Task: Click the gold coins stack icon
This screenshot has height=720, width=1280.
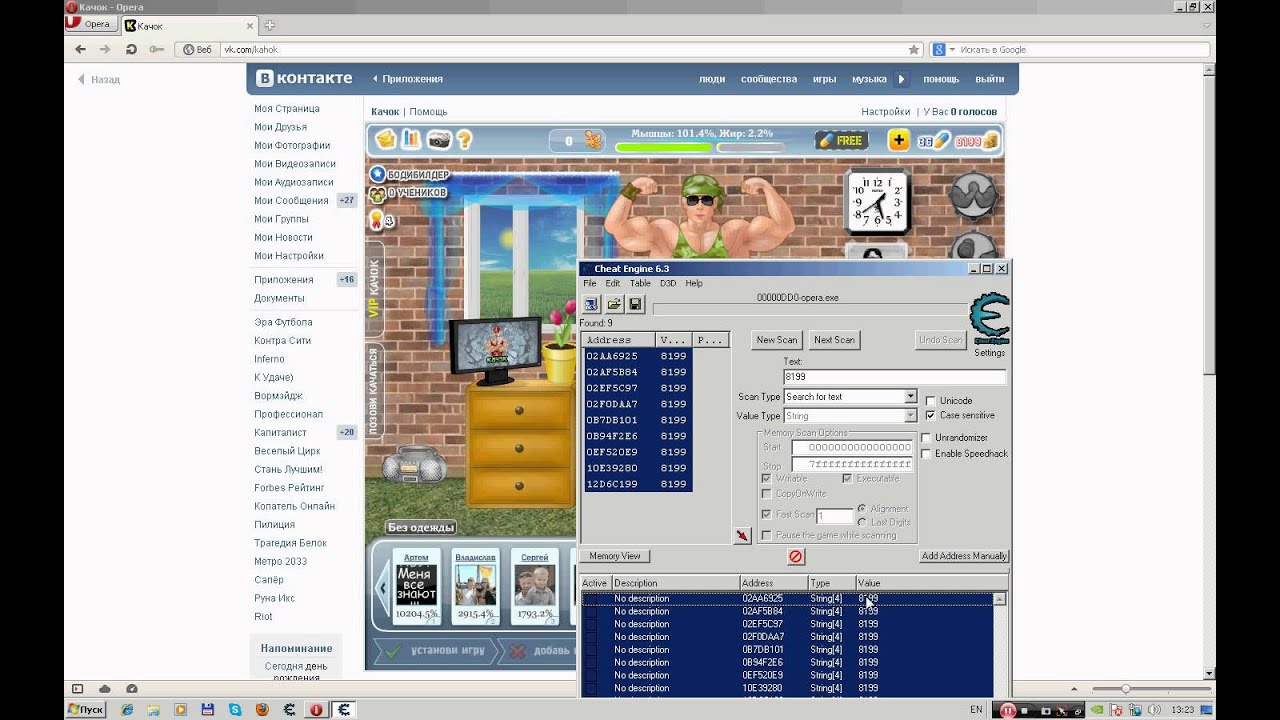Action: pos(990,141)
